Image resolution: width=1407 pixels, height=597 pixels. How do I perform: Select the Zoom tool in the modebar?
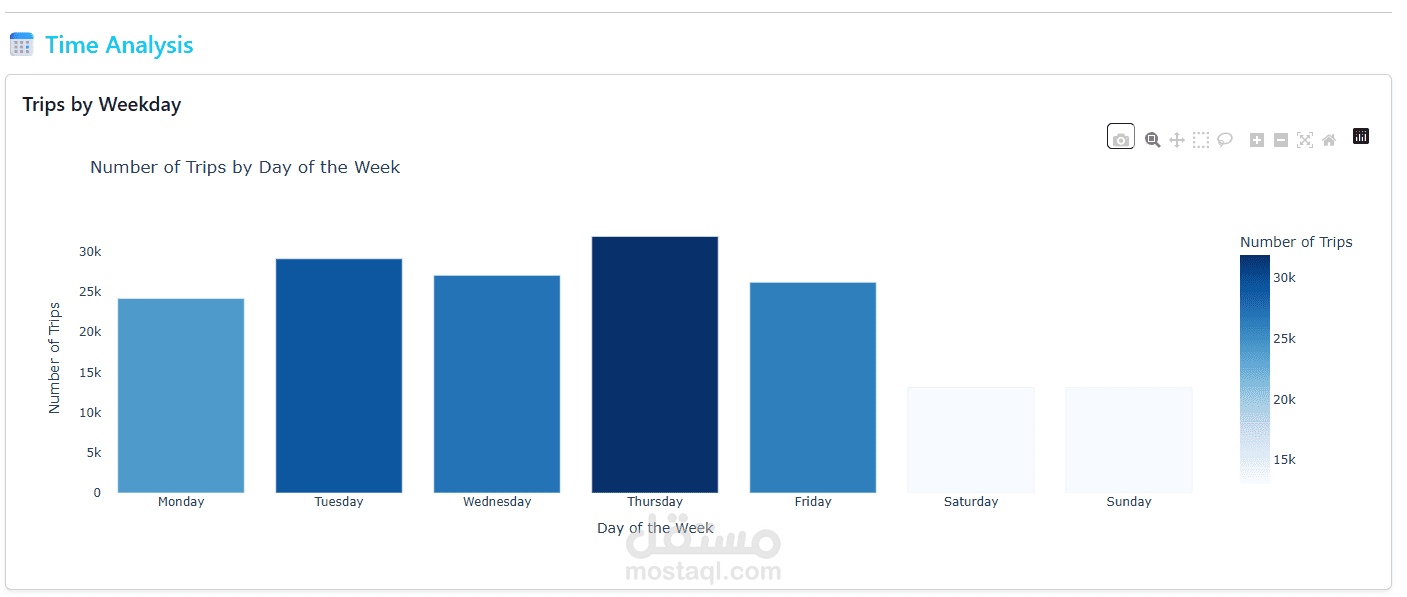click(x=1152, y=140)
